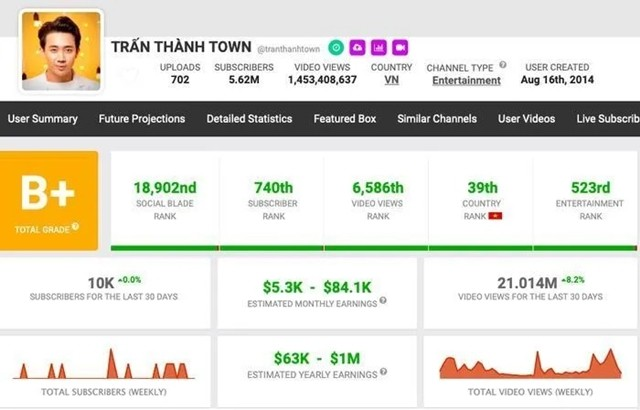Image resolution: width=640 pixels, height=410 pixels.
Task: Click the @tranthanhtown handle
Action: [288, 49]
